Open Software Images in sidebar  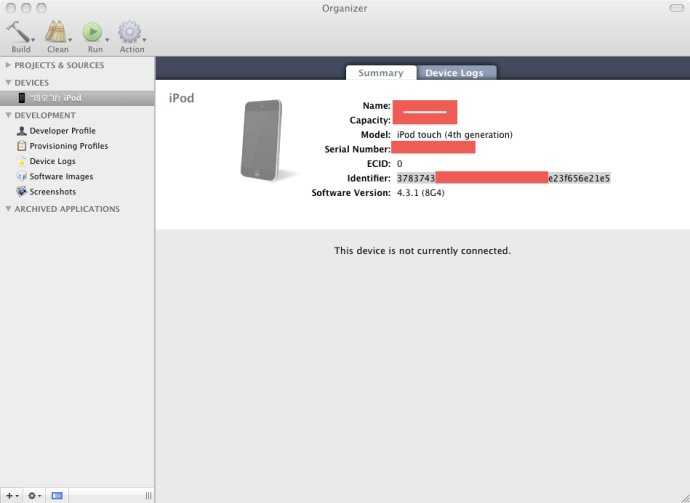pos(61,176)
